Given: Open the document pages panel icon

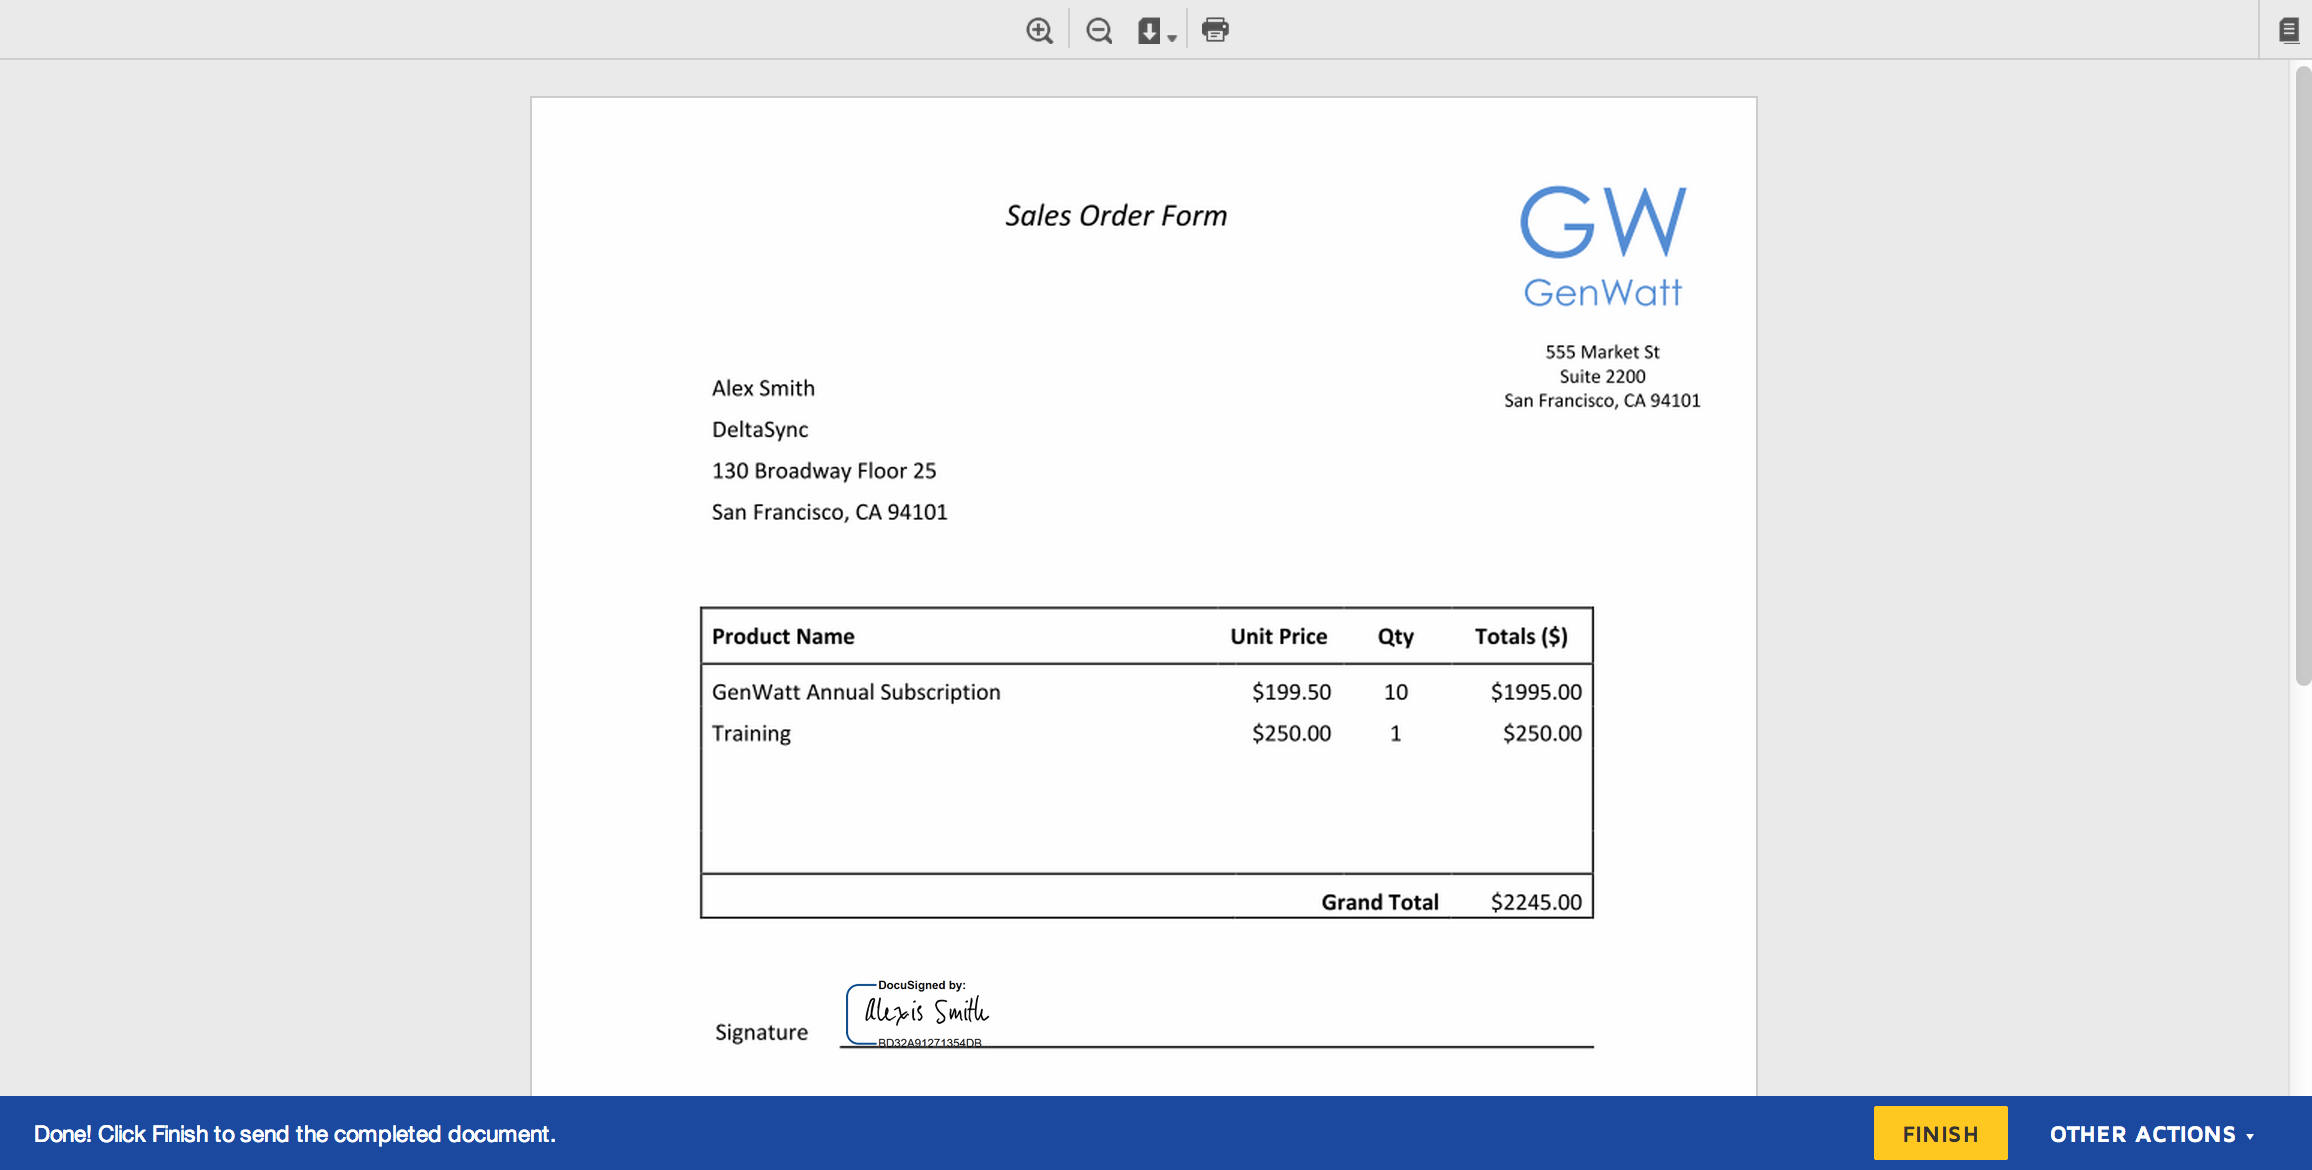Looking at the screenshot, I should (x=2288, y=30).
